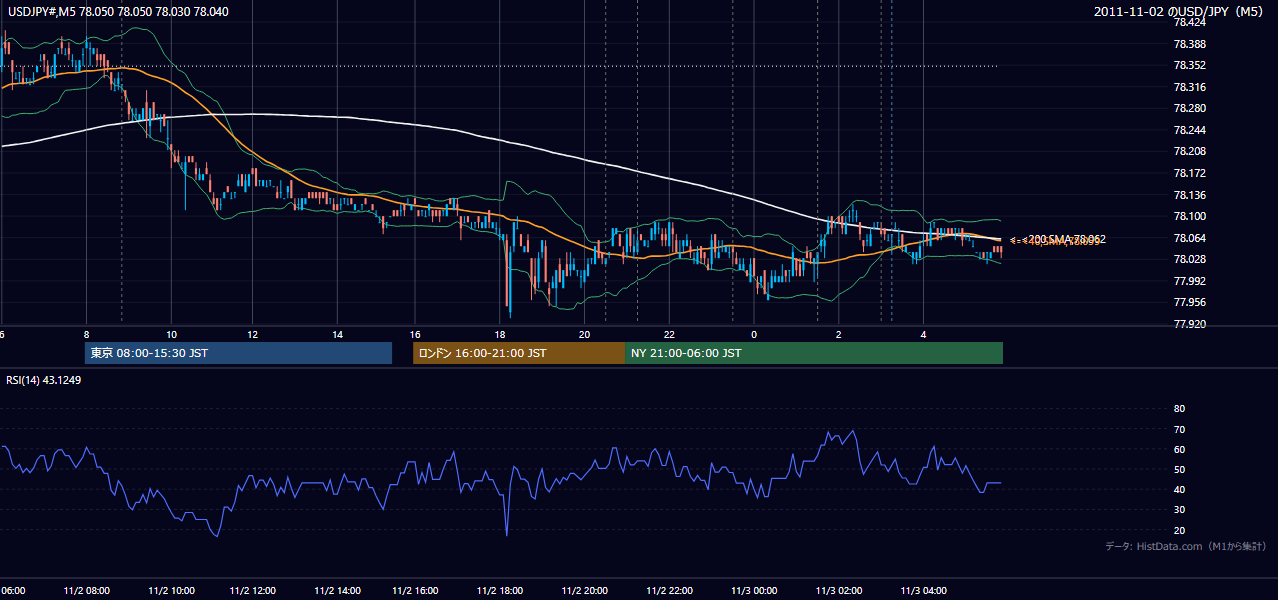1278x600 pixels.
Task: Click the 11/2 12:00 label on the bottom axis
Action: (x=253, y=591)
